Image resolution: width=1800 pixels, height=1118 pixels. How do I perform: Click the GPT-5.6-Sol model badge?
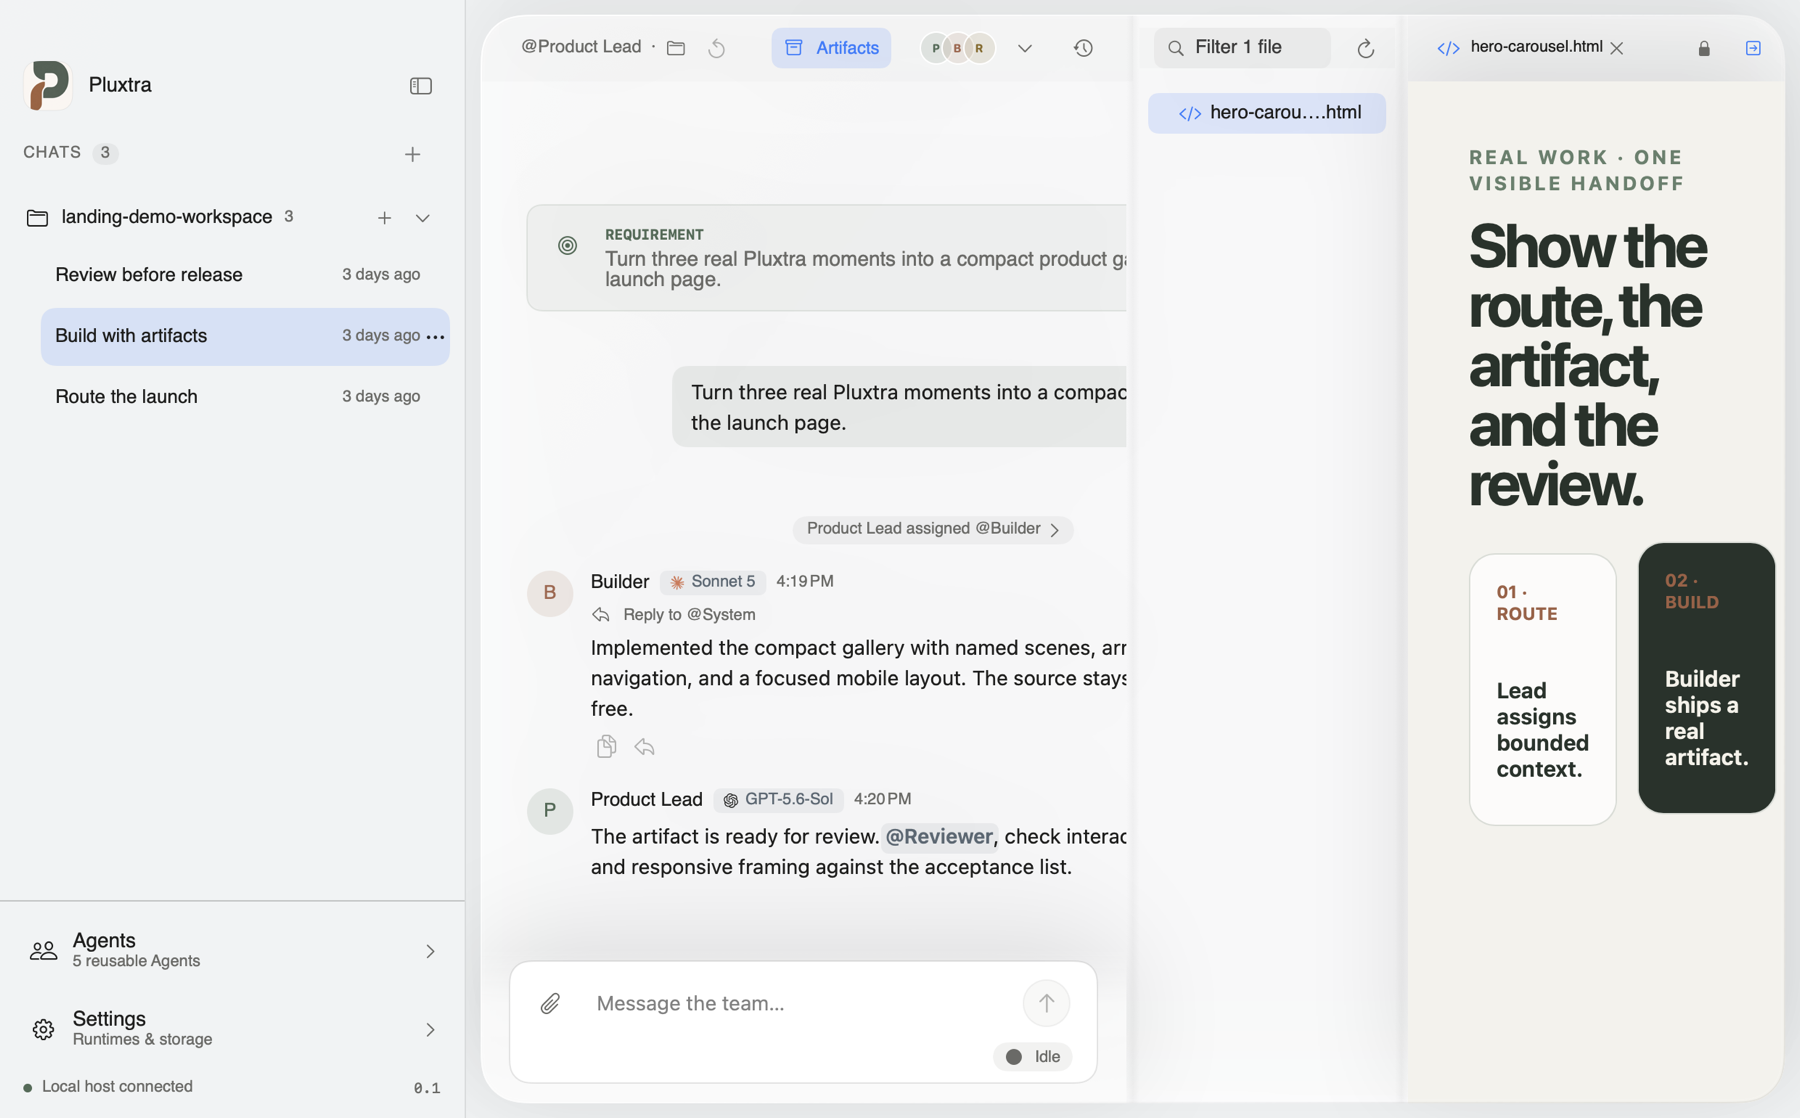[779, 800]
